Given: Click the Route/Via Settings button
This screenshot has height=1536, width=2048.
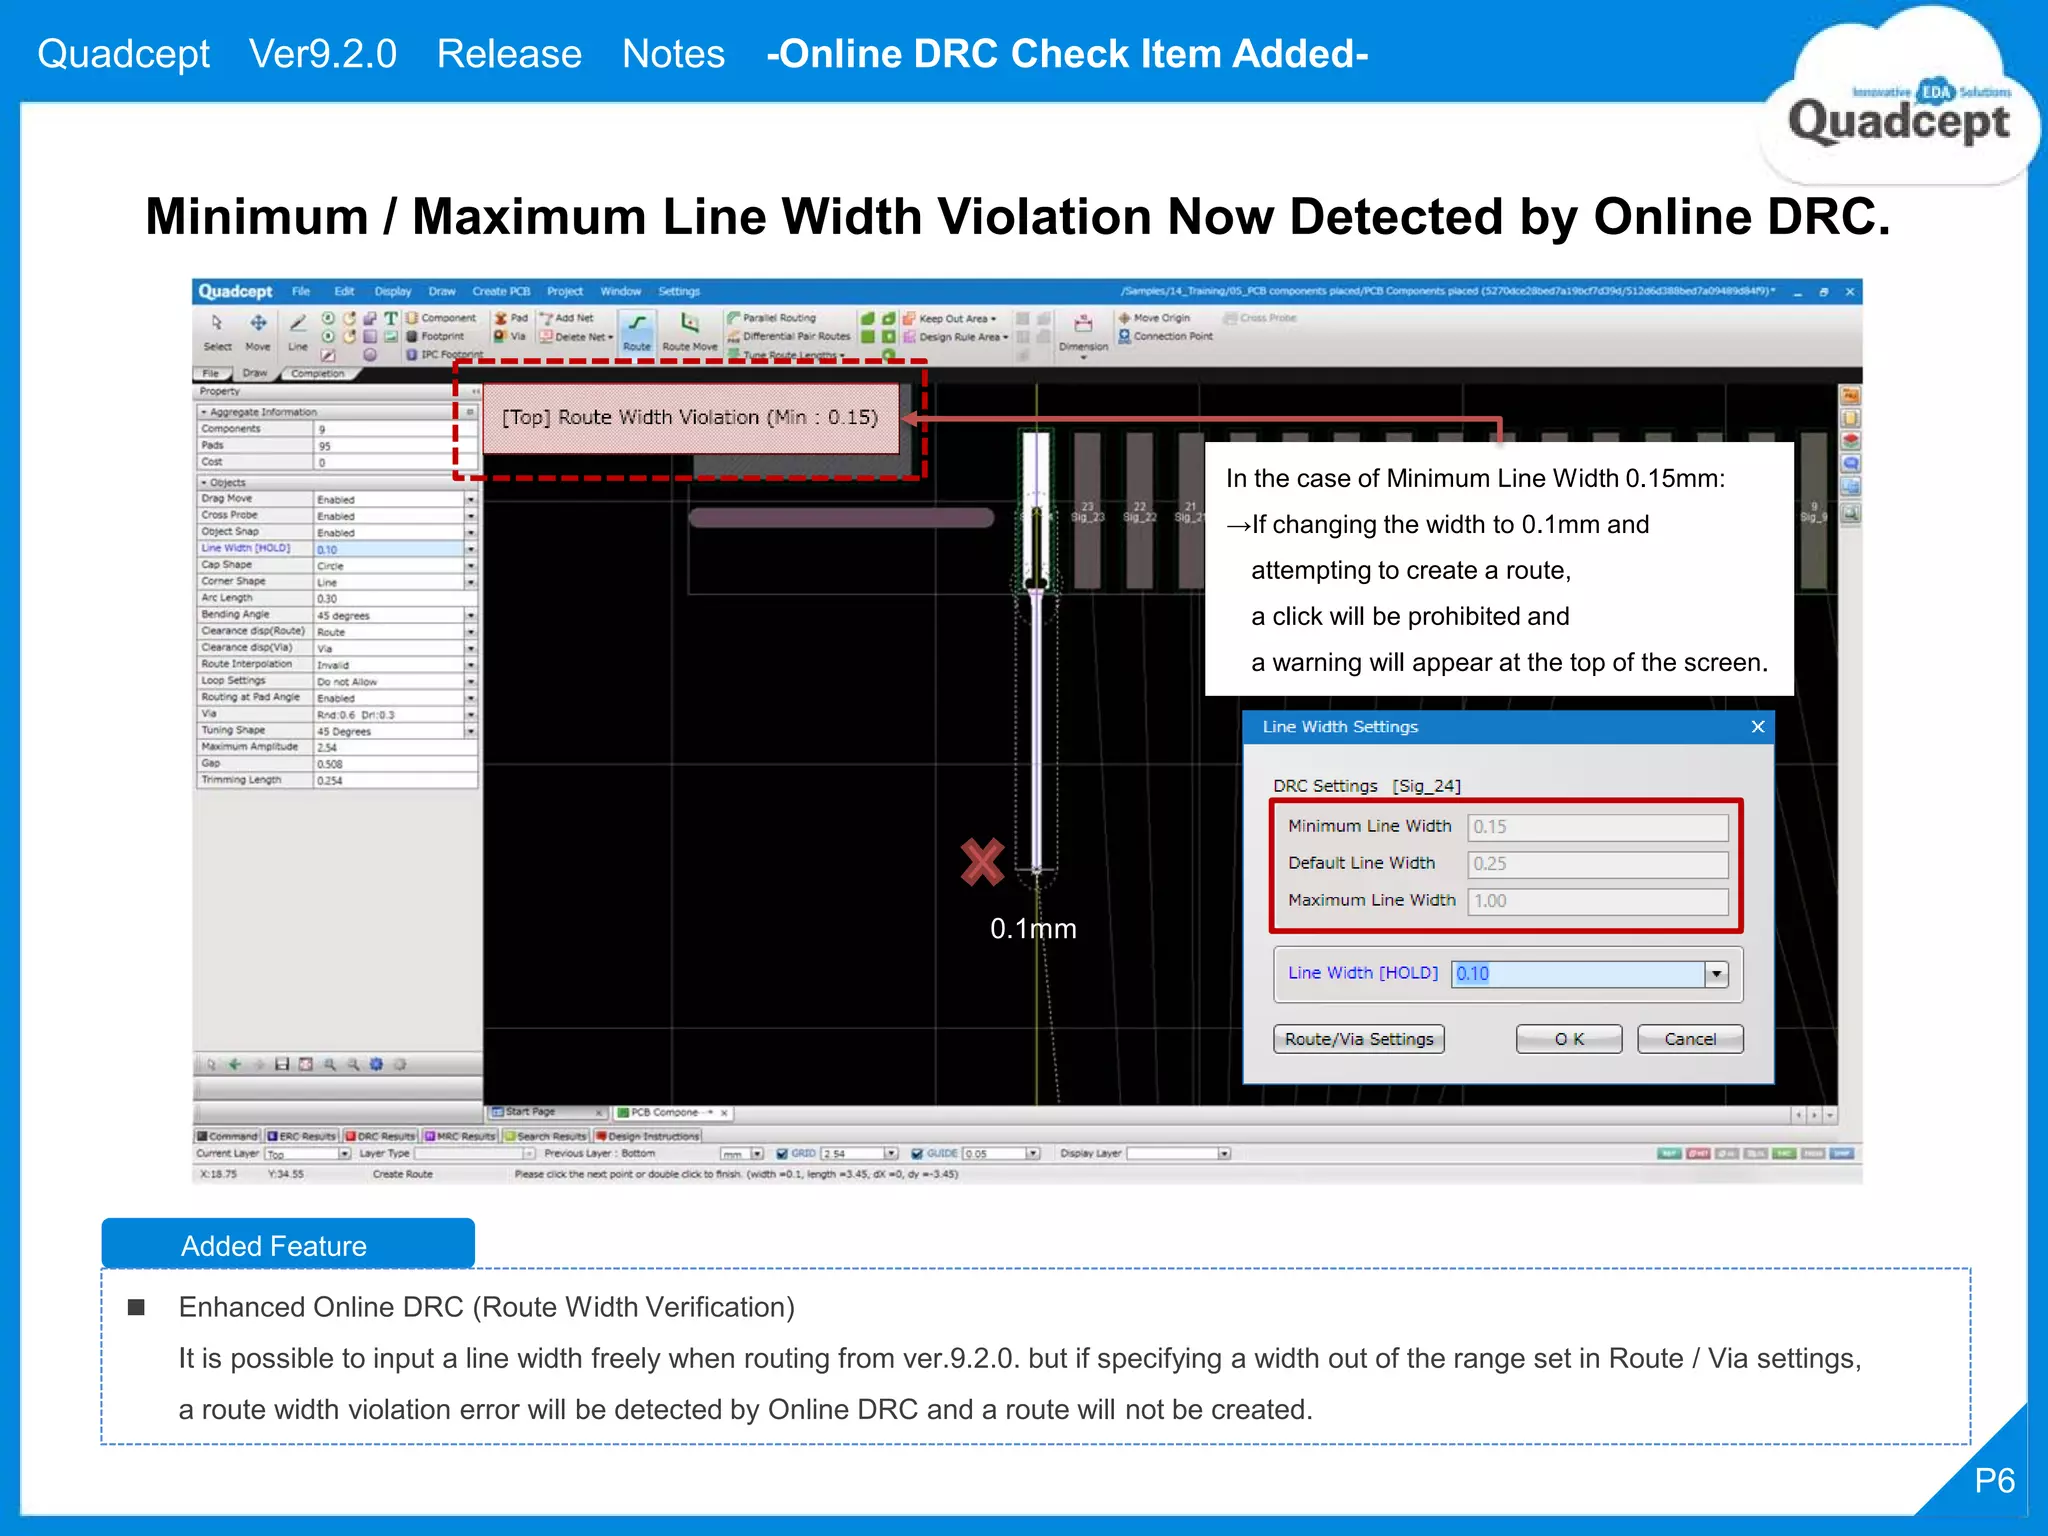Looking at the screenshot, I should pyautogui.click(x=1358, y=1040).
